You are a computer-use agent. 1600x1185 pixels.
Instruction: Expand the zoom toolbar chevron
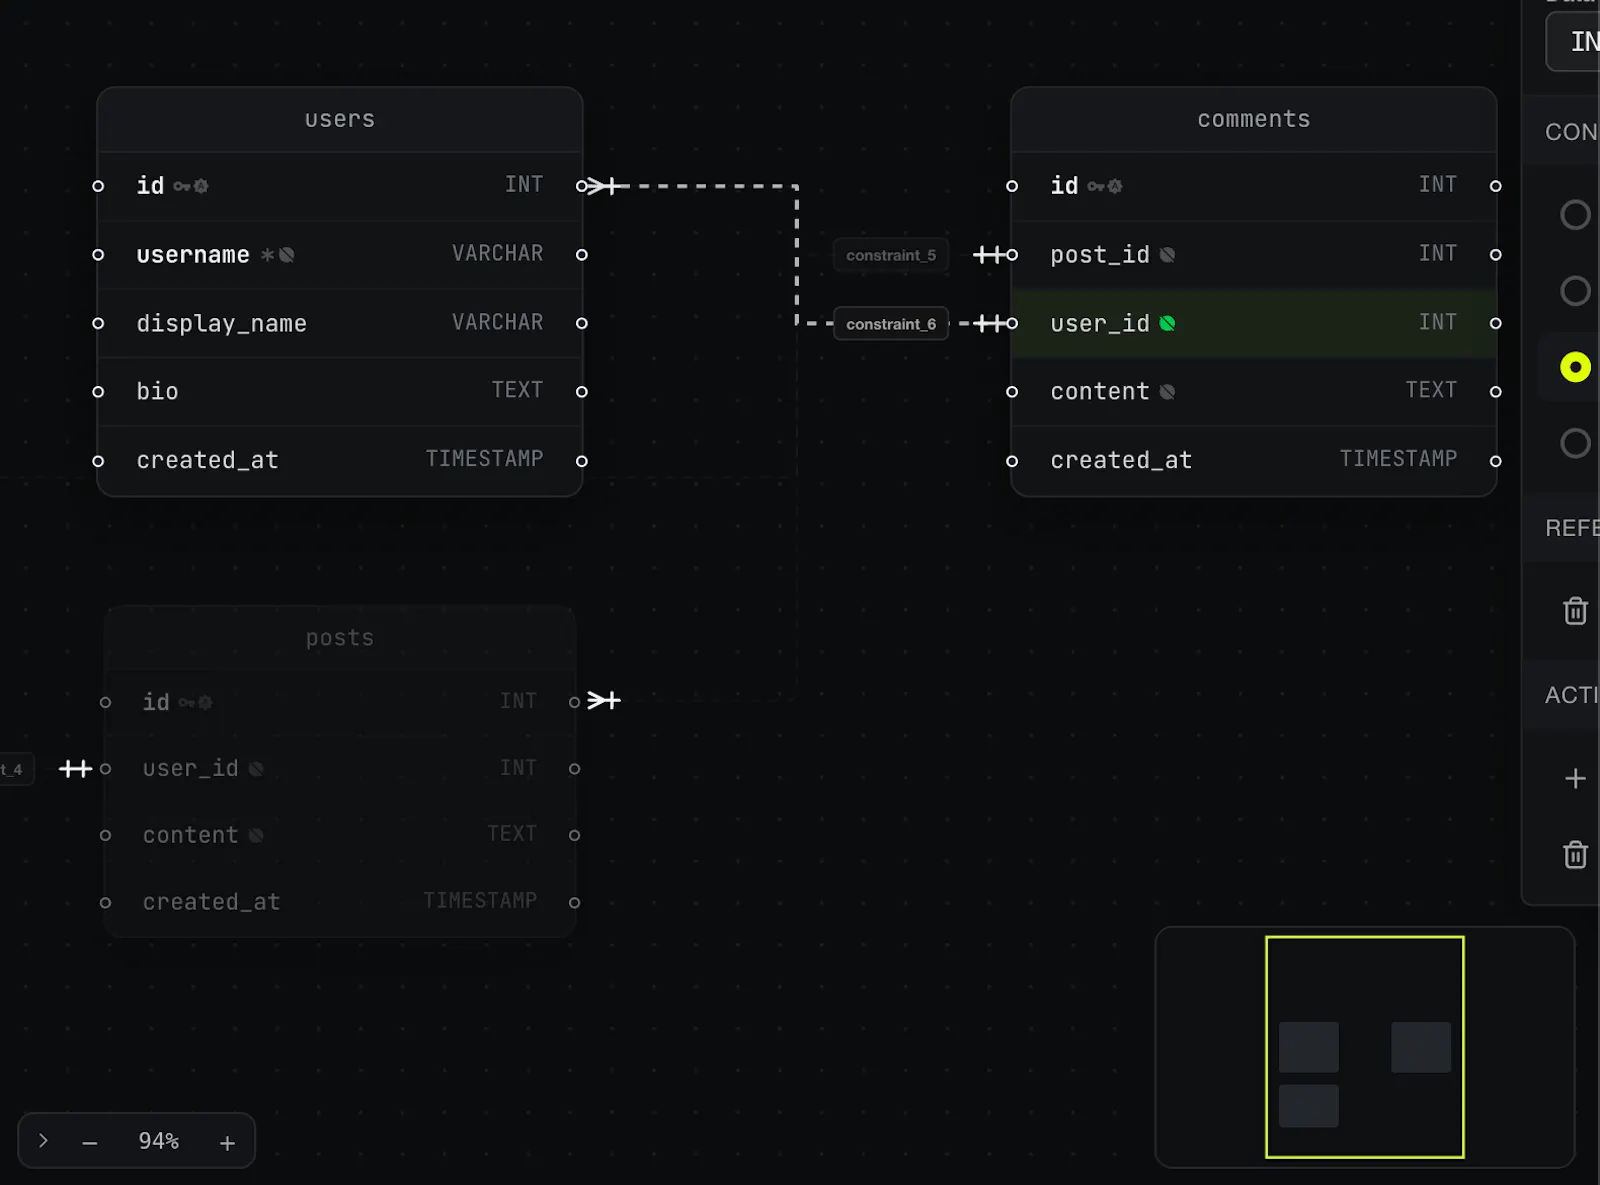point(43,1141)
